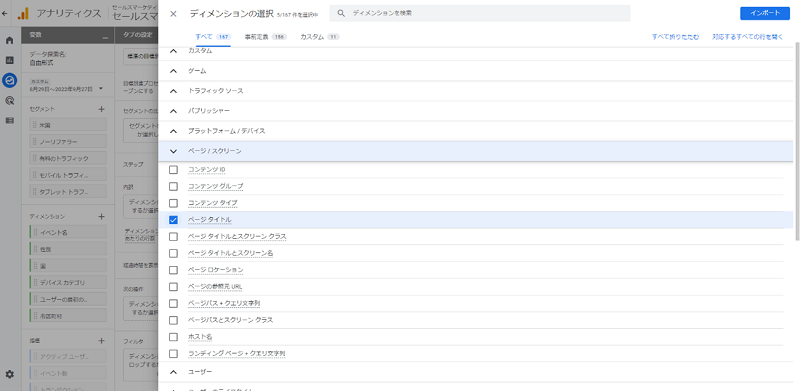Viewport: 800px width, 391px height.
Task: Add a new segment with plus icon
Action: point(101,109)
